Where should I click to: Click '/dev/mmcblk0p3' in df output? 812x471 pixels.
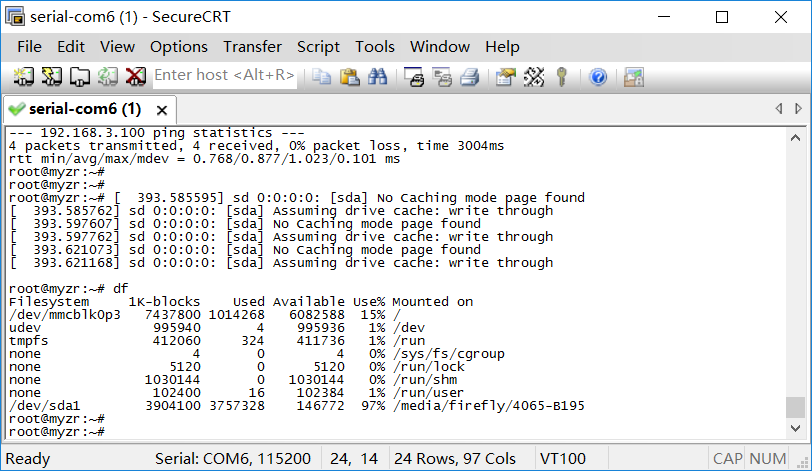65,315
